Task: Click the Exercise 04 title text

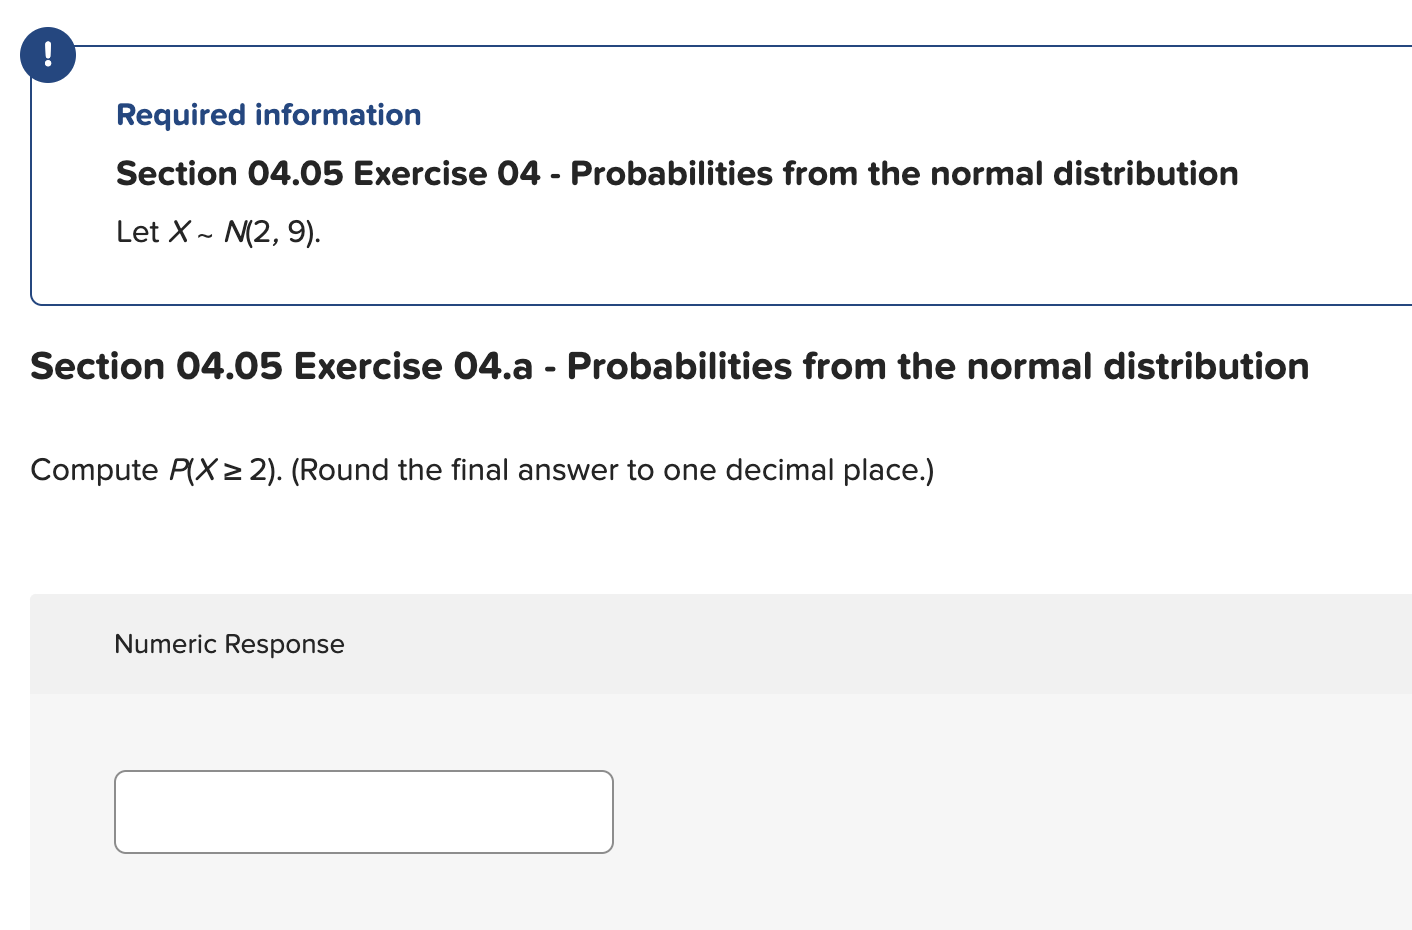Action: coord(677,173)
